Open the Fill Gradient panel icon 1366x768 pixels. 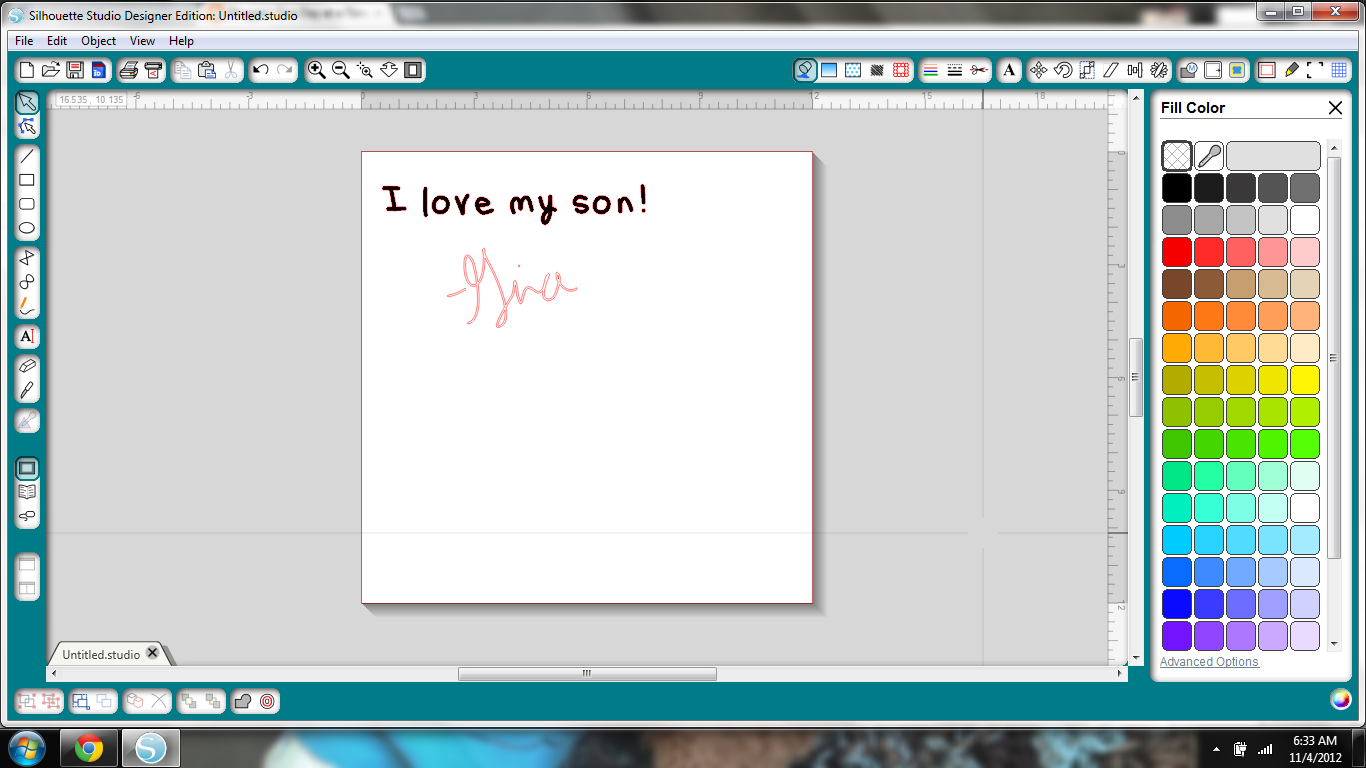[829, 70]
